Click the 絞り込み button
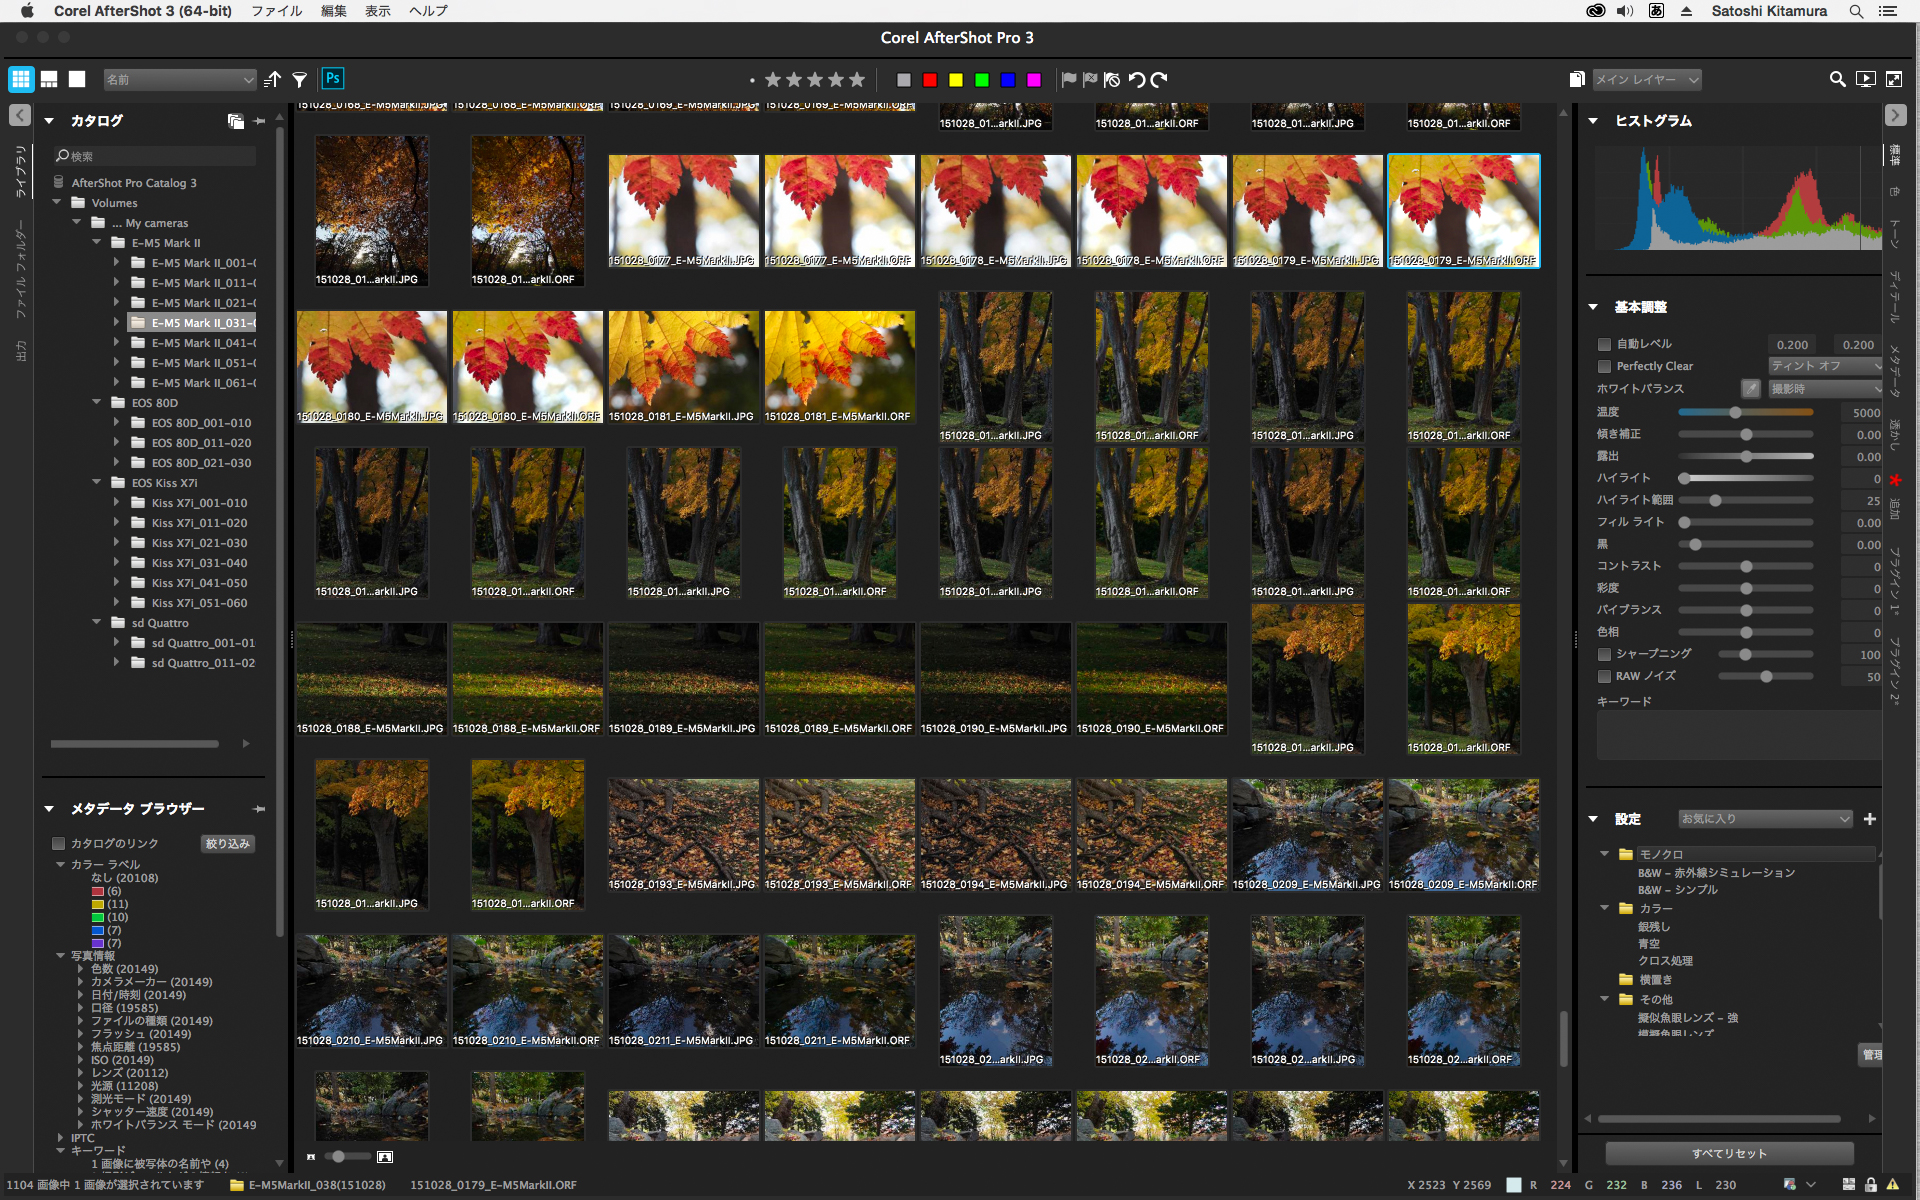1920x1200 pixels. (227, 844)
